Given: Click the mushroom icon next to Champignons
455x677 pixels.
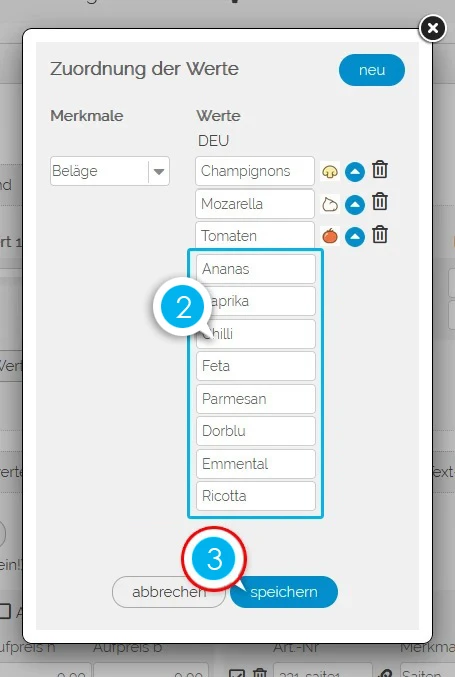Looking at the screenshot, I should click(x=330, y=171).
